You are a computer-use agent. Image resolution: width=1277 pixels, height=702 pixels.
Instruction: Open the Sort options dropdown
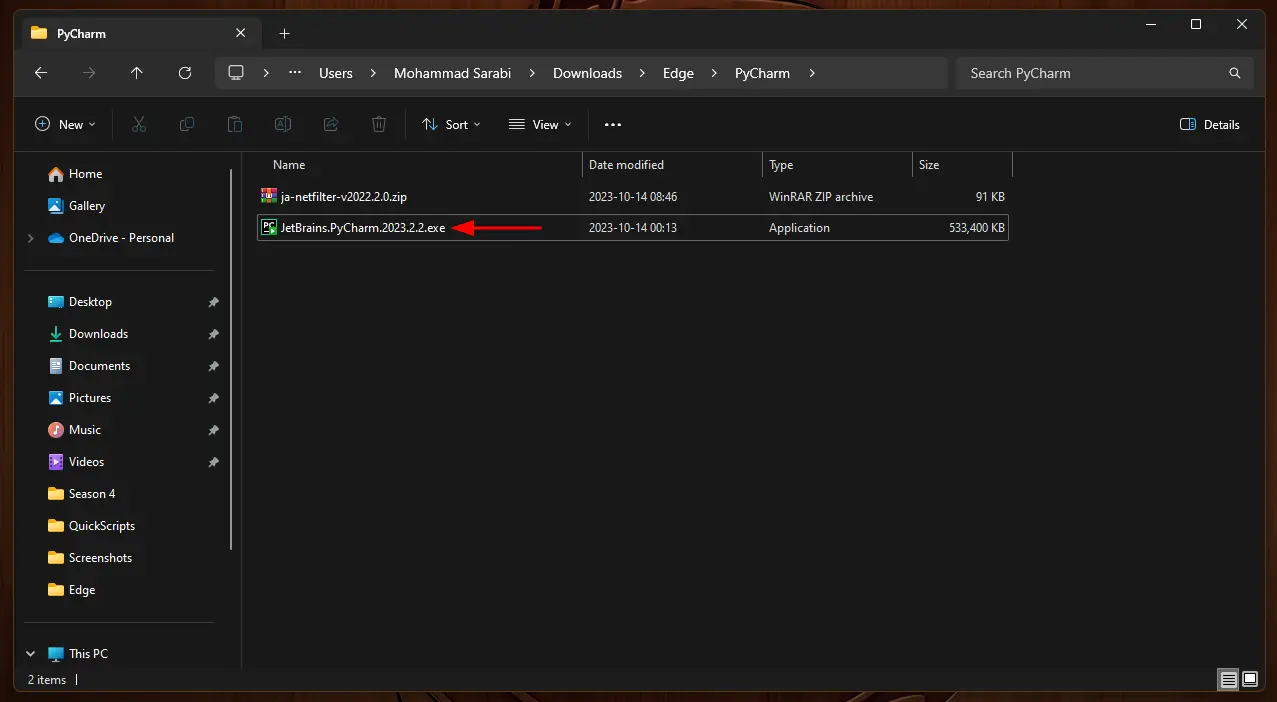click(x=451, y=124)
